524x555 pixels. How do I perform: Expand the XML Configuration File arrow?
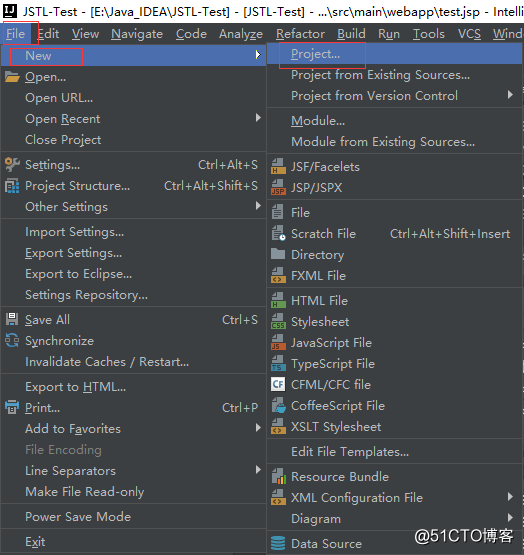[x=510, y=497]
